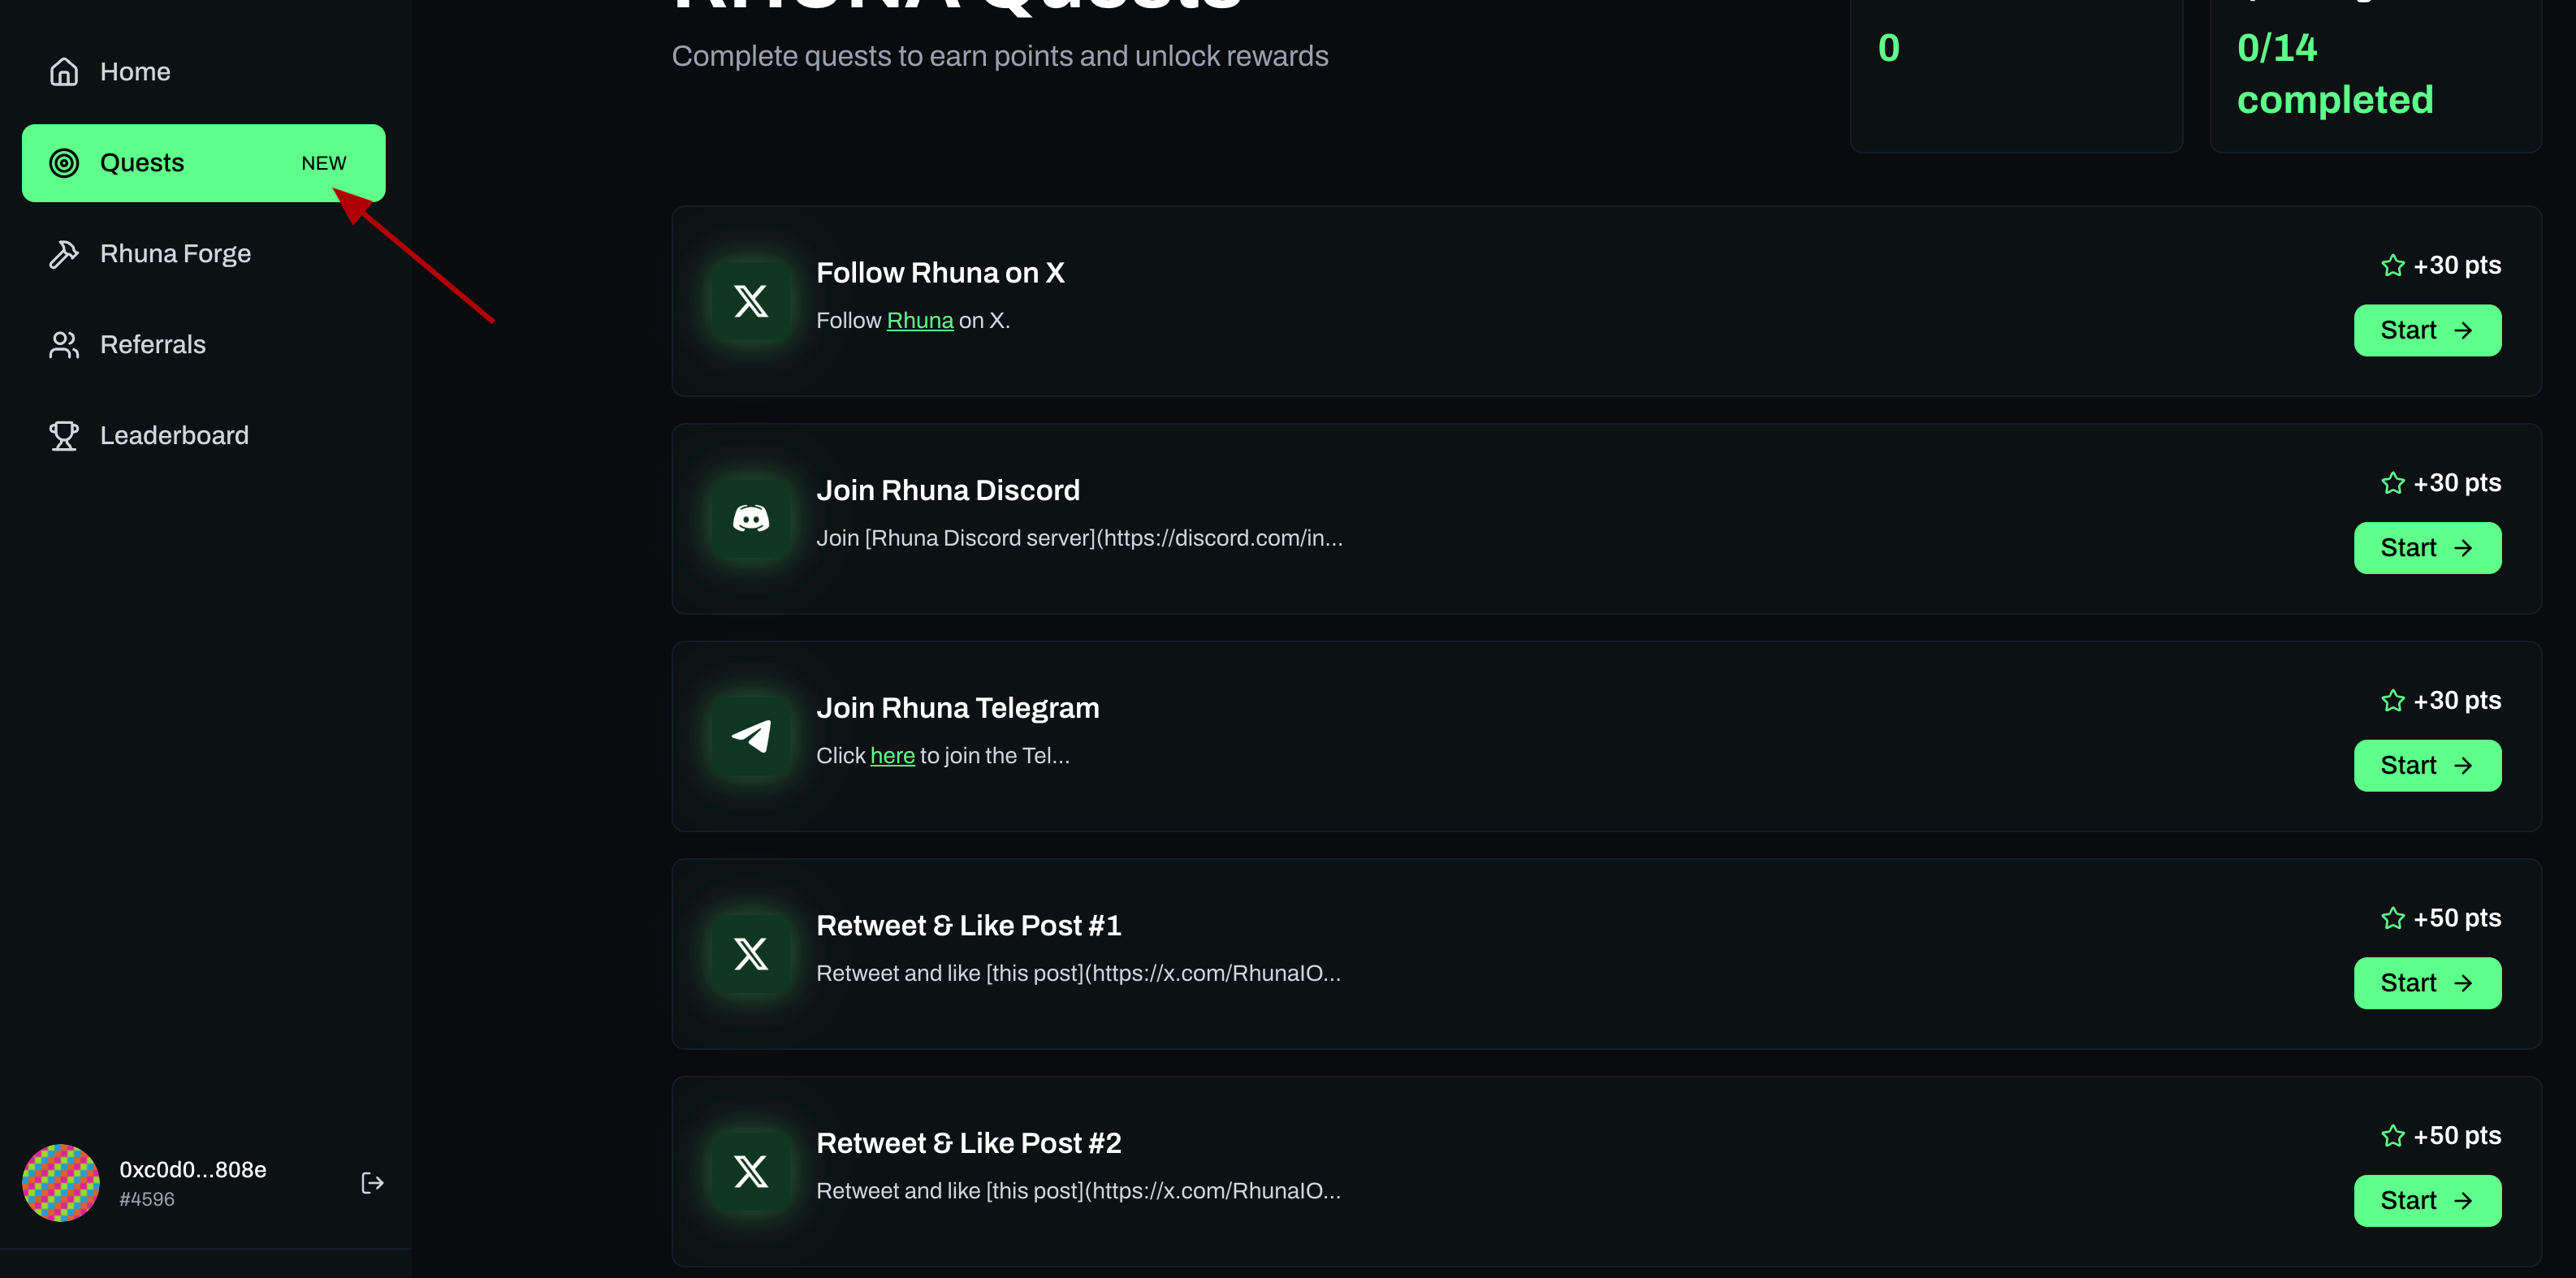Go to the Referrals section
The height and width of the screenshot is (1278, 2576).
click(152, 345)
